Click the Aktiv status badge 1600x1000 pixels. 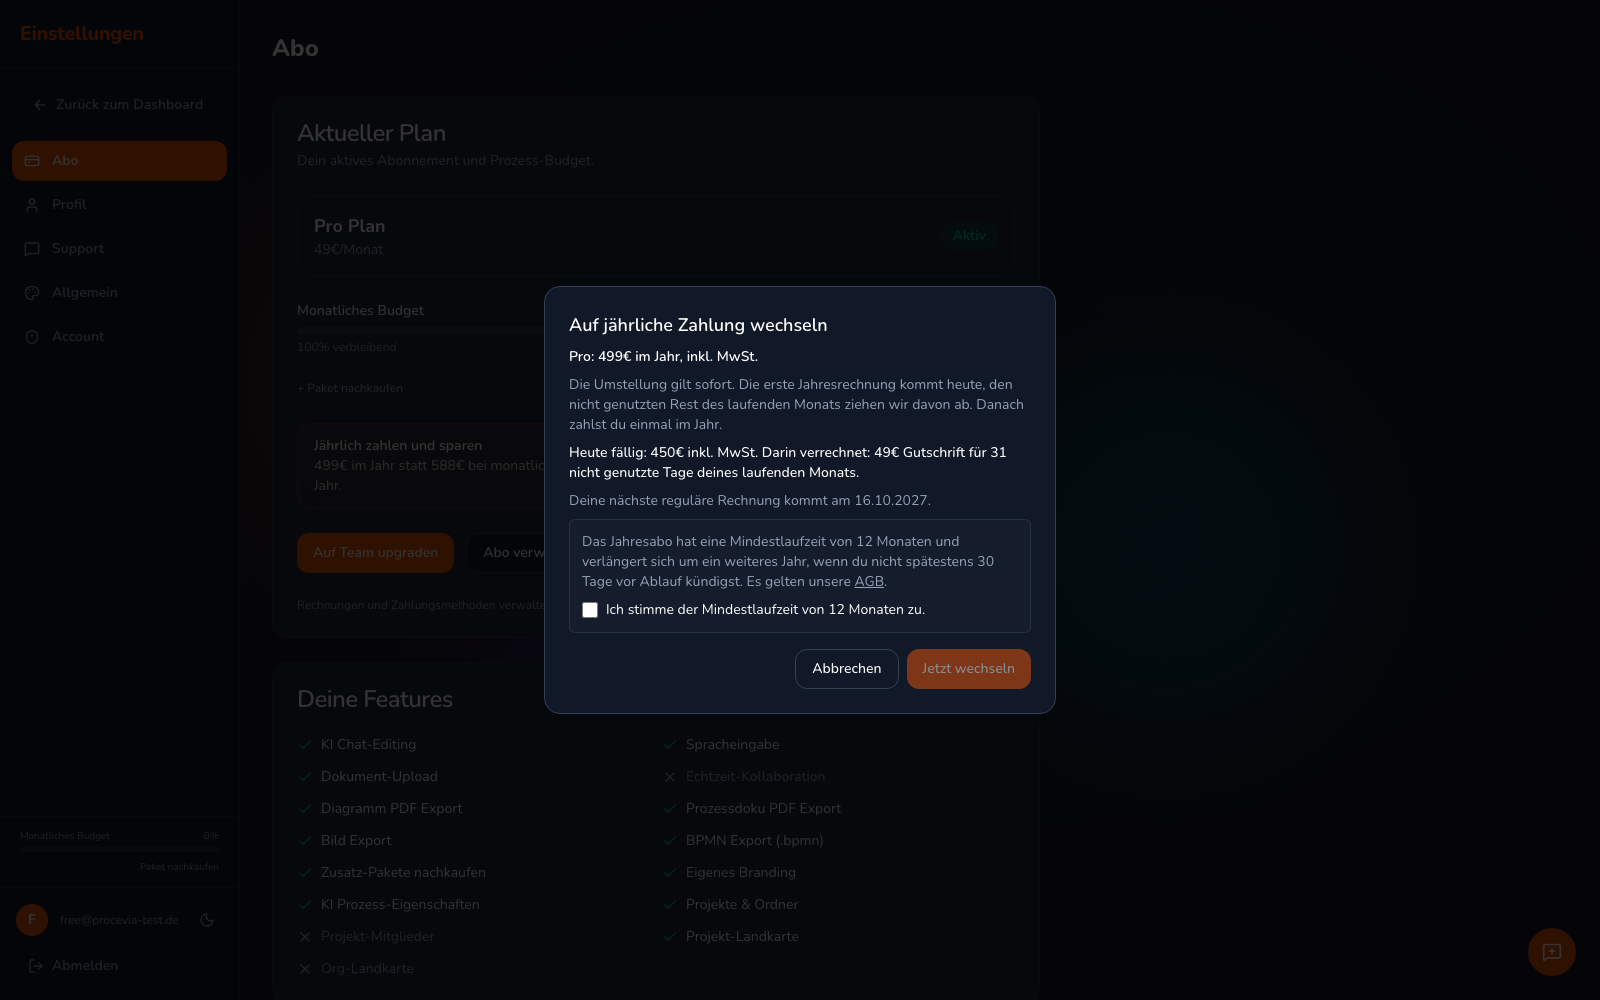point(969,236)
